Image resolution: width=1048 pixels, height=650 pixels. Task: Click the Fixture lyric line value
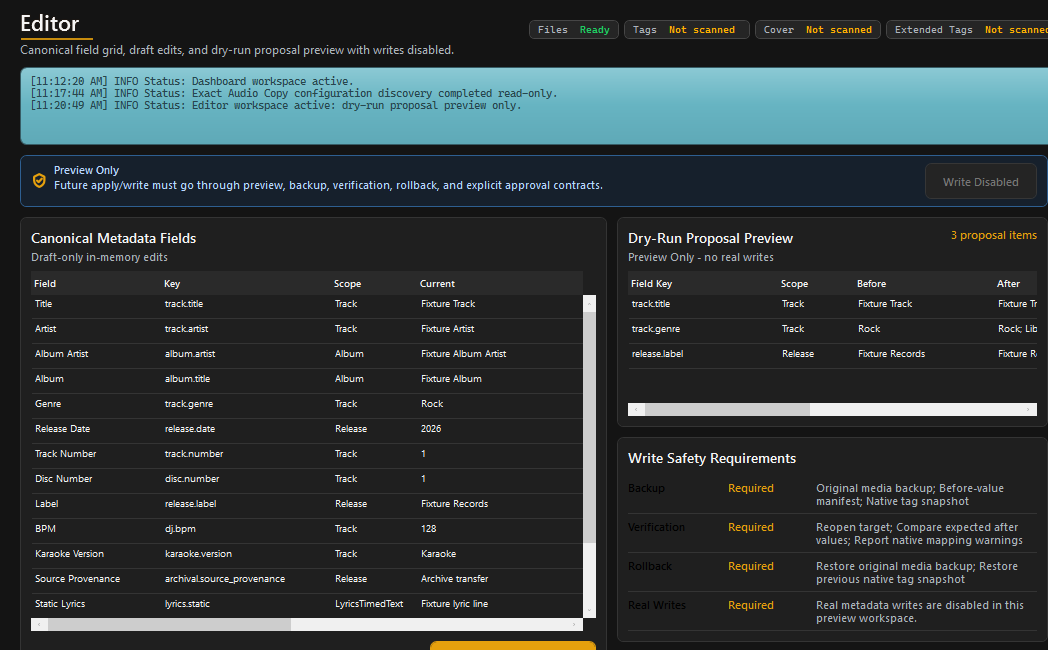[454, 604]
